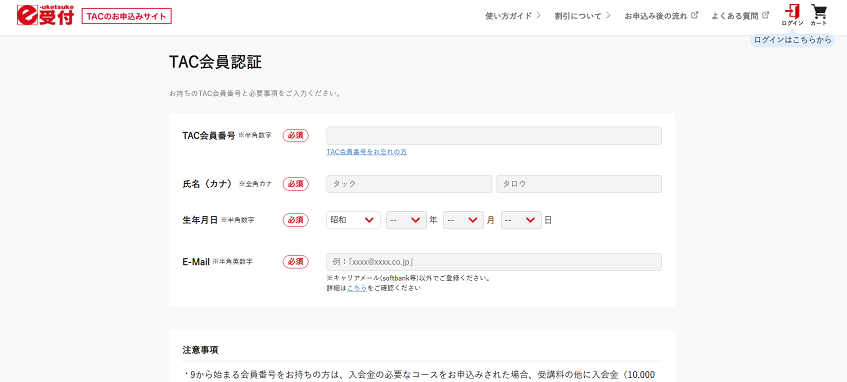This screenshot has height=382, width=847.
Task: Focus the given name kana field タロウ
Action: pyautogui.click(x=579, y=184)
